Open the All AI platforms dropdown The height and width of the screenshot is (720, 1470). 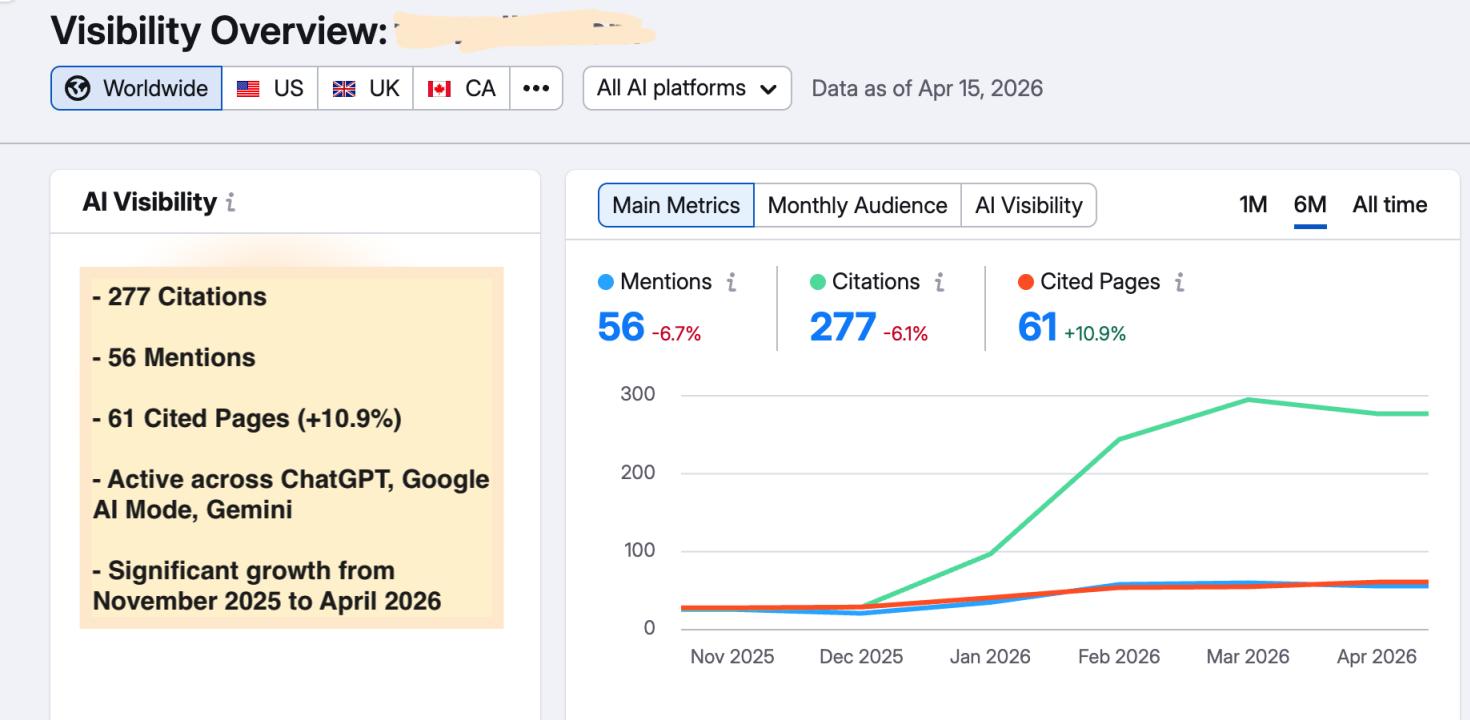click(x=686, y=88)
